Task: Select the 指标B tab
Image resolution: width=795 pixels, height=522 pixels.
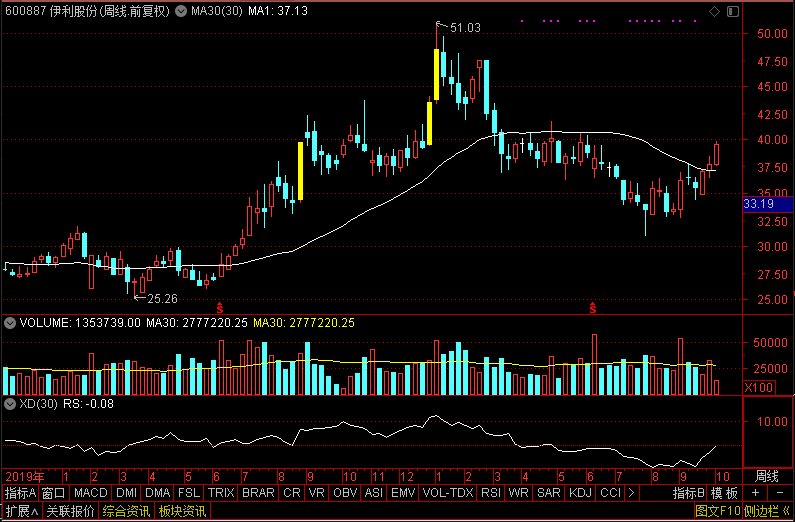Action: [x=689, y=493]
